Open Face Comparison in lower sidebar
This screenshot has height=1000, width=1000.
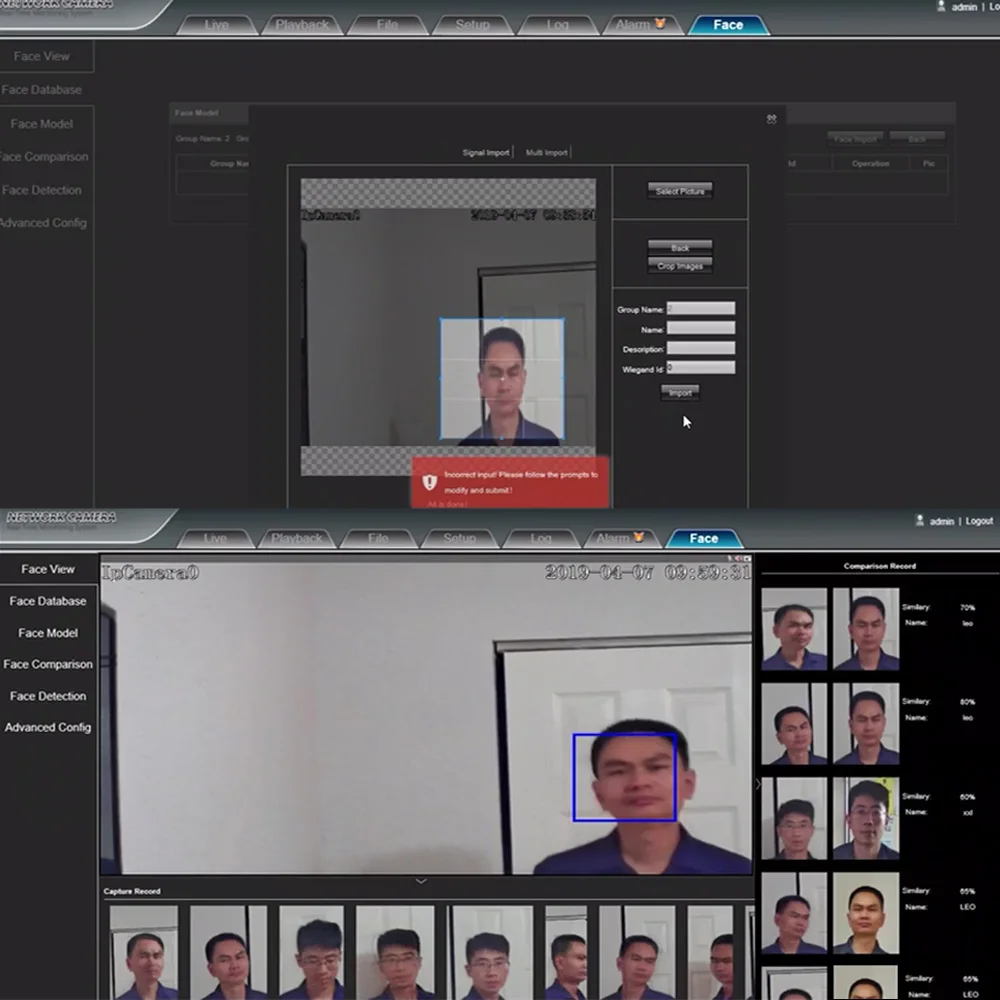pos(48,664)
